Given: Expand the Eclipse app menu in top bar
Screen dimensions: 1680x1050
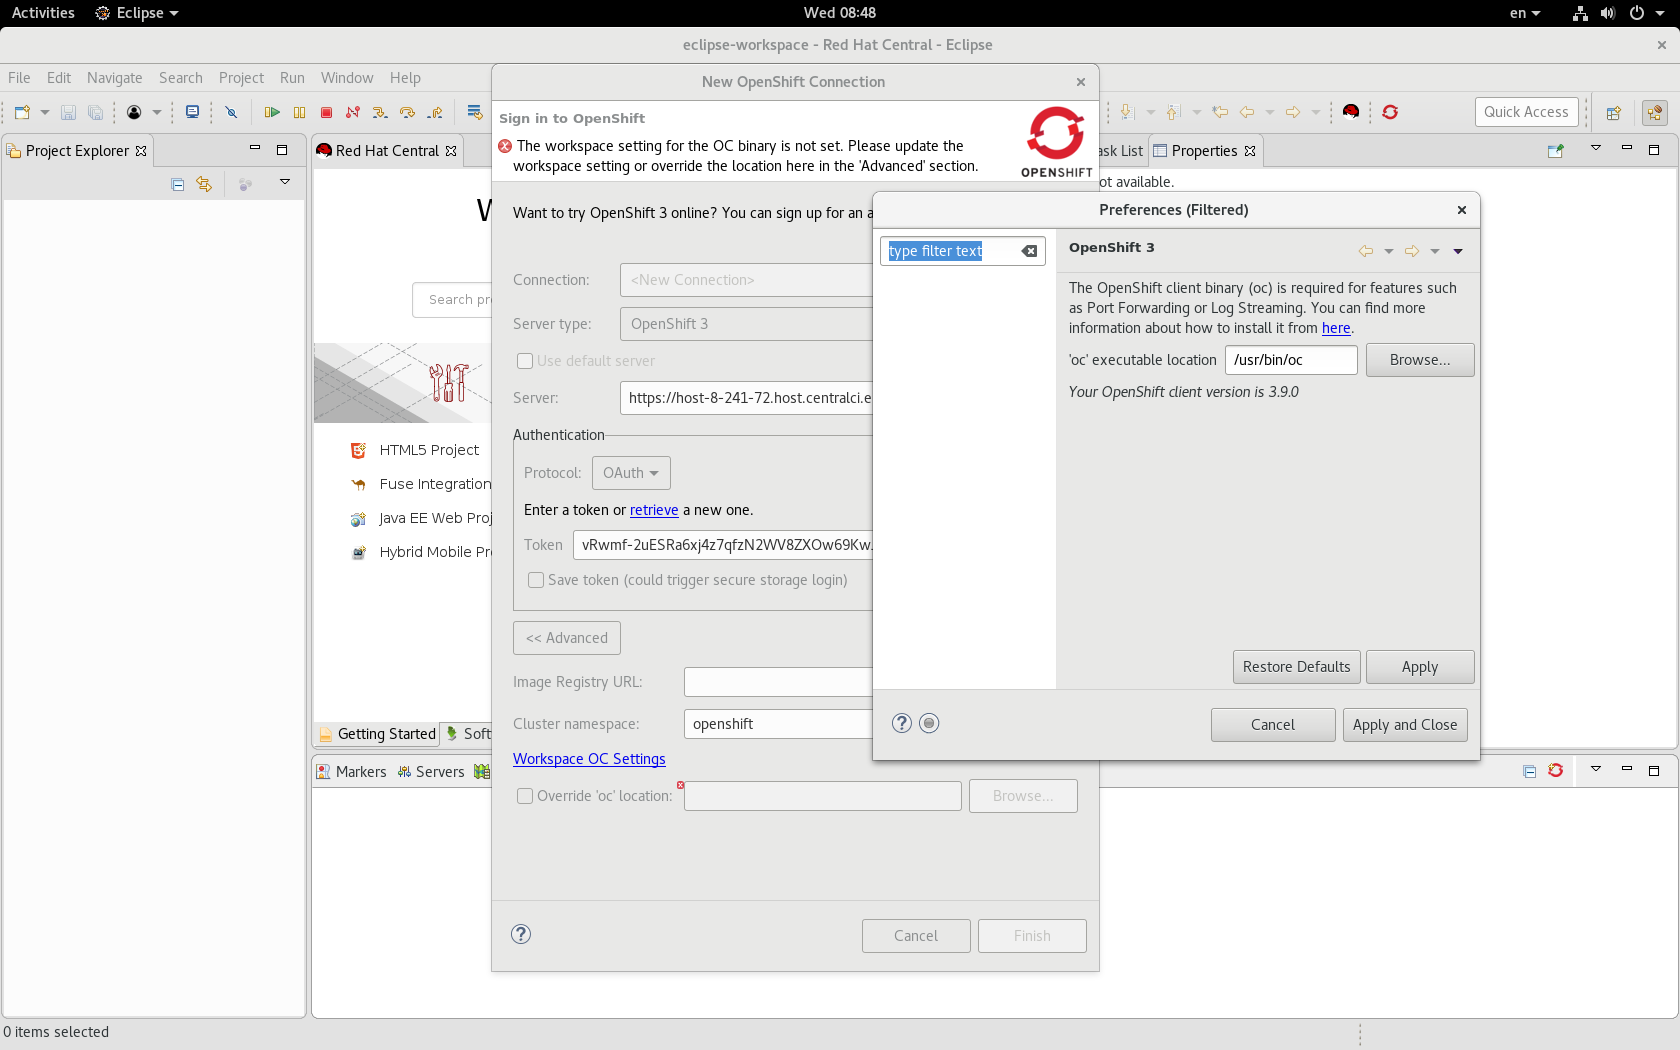Looking at the screenshot, I should 137,13.
